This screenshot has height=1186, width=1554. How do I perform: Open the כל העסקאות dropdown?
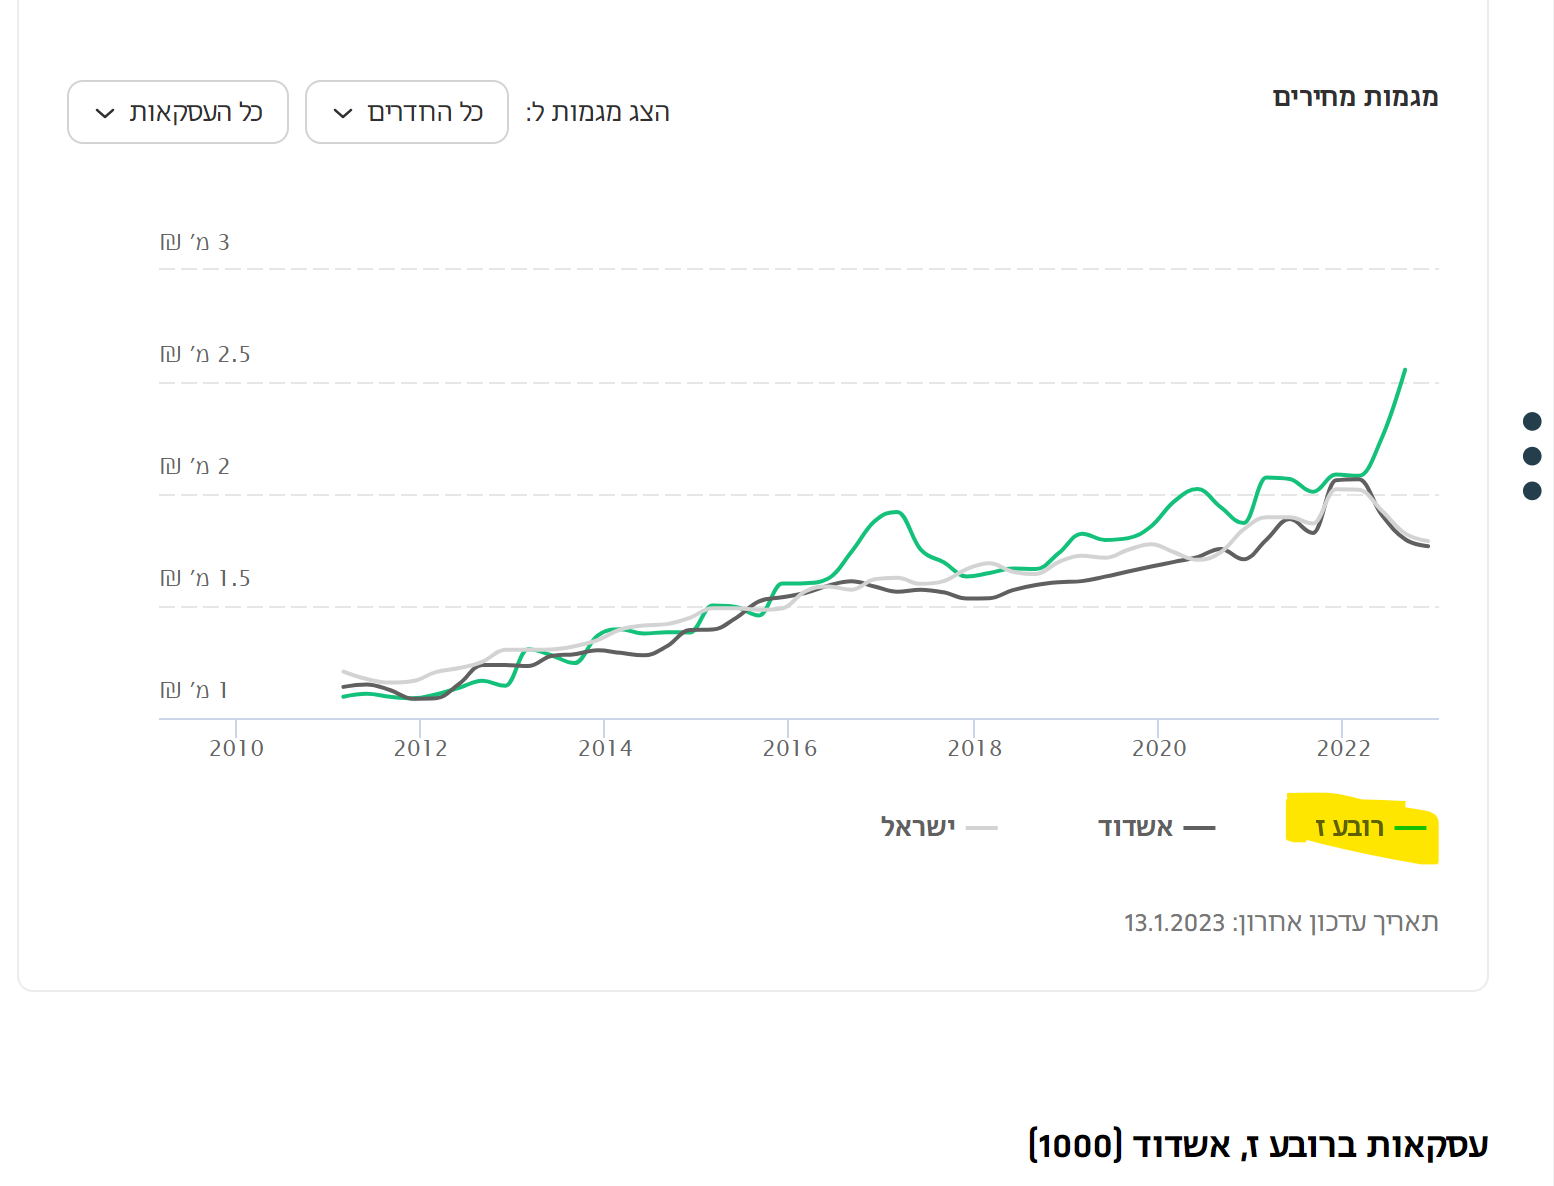[x=178, y=112]
